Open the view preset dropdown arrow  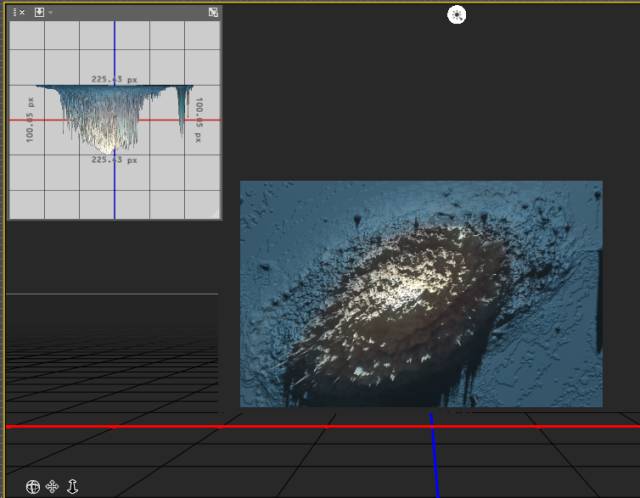tap(51, 12)
